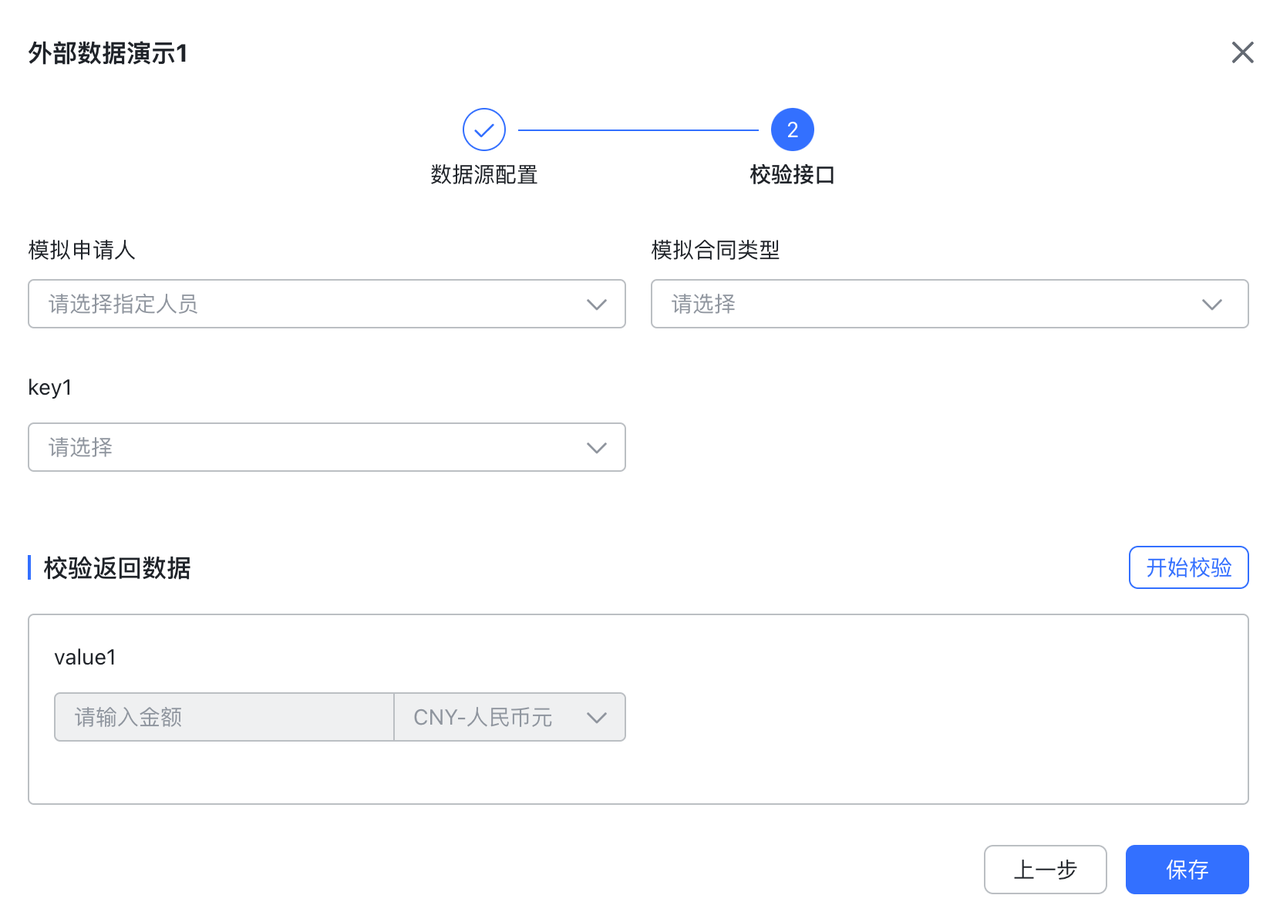
Task: Click the chevron arrow in key1 field
Action: click(x=597, y=448)
